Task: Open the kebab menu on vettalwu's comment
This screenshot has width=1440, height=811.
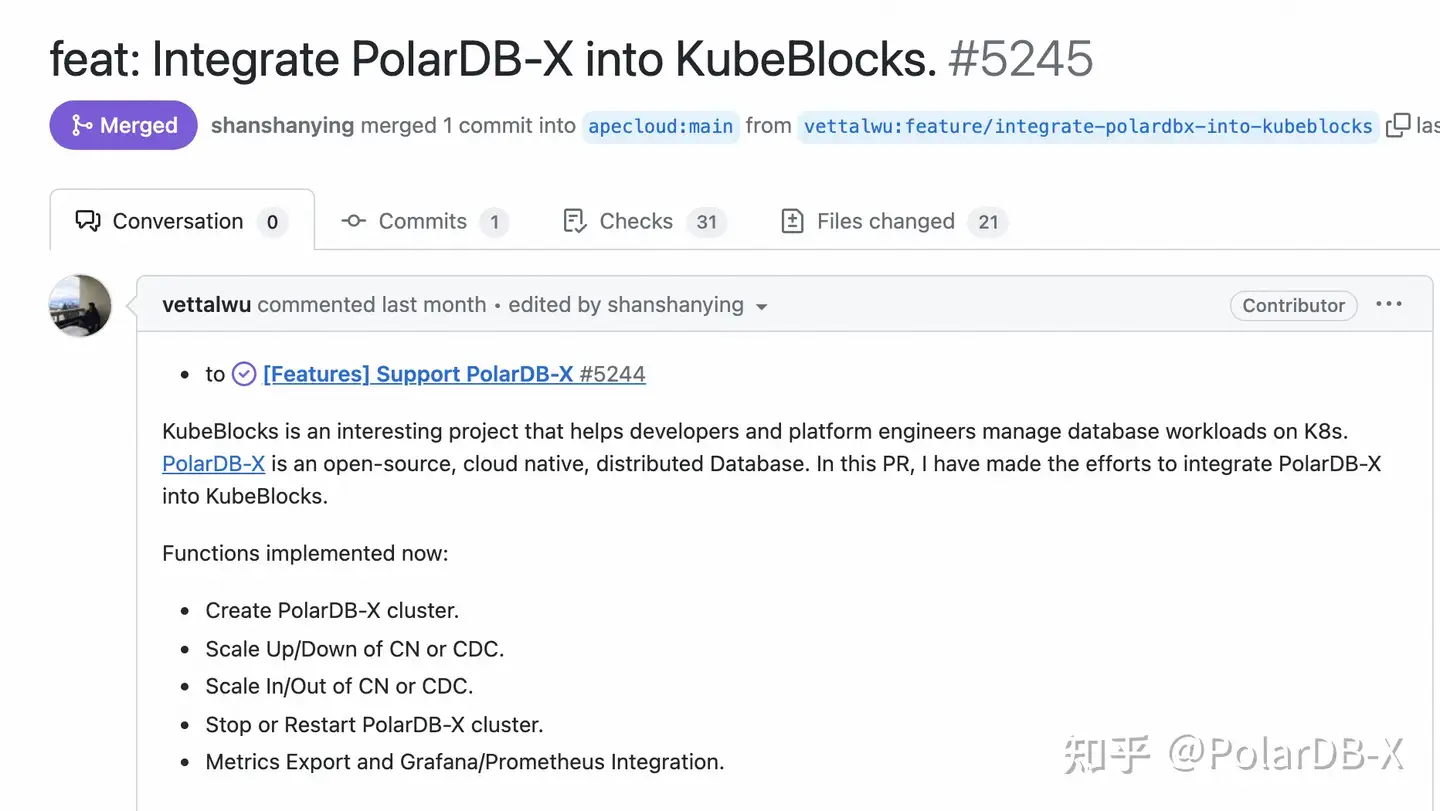Action: tap(1389, 305)
